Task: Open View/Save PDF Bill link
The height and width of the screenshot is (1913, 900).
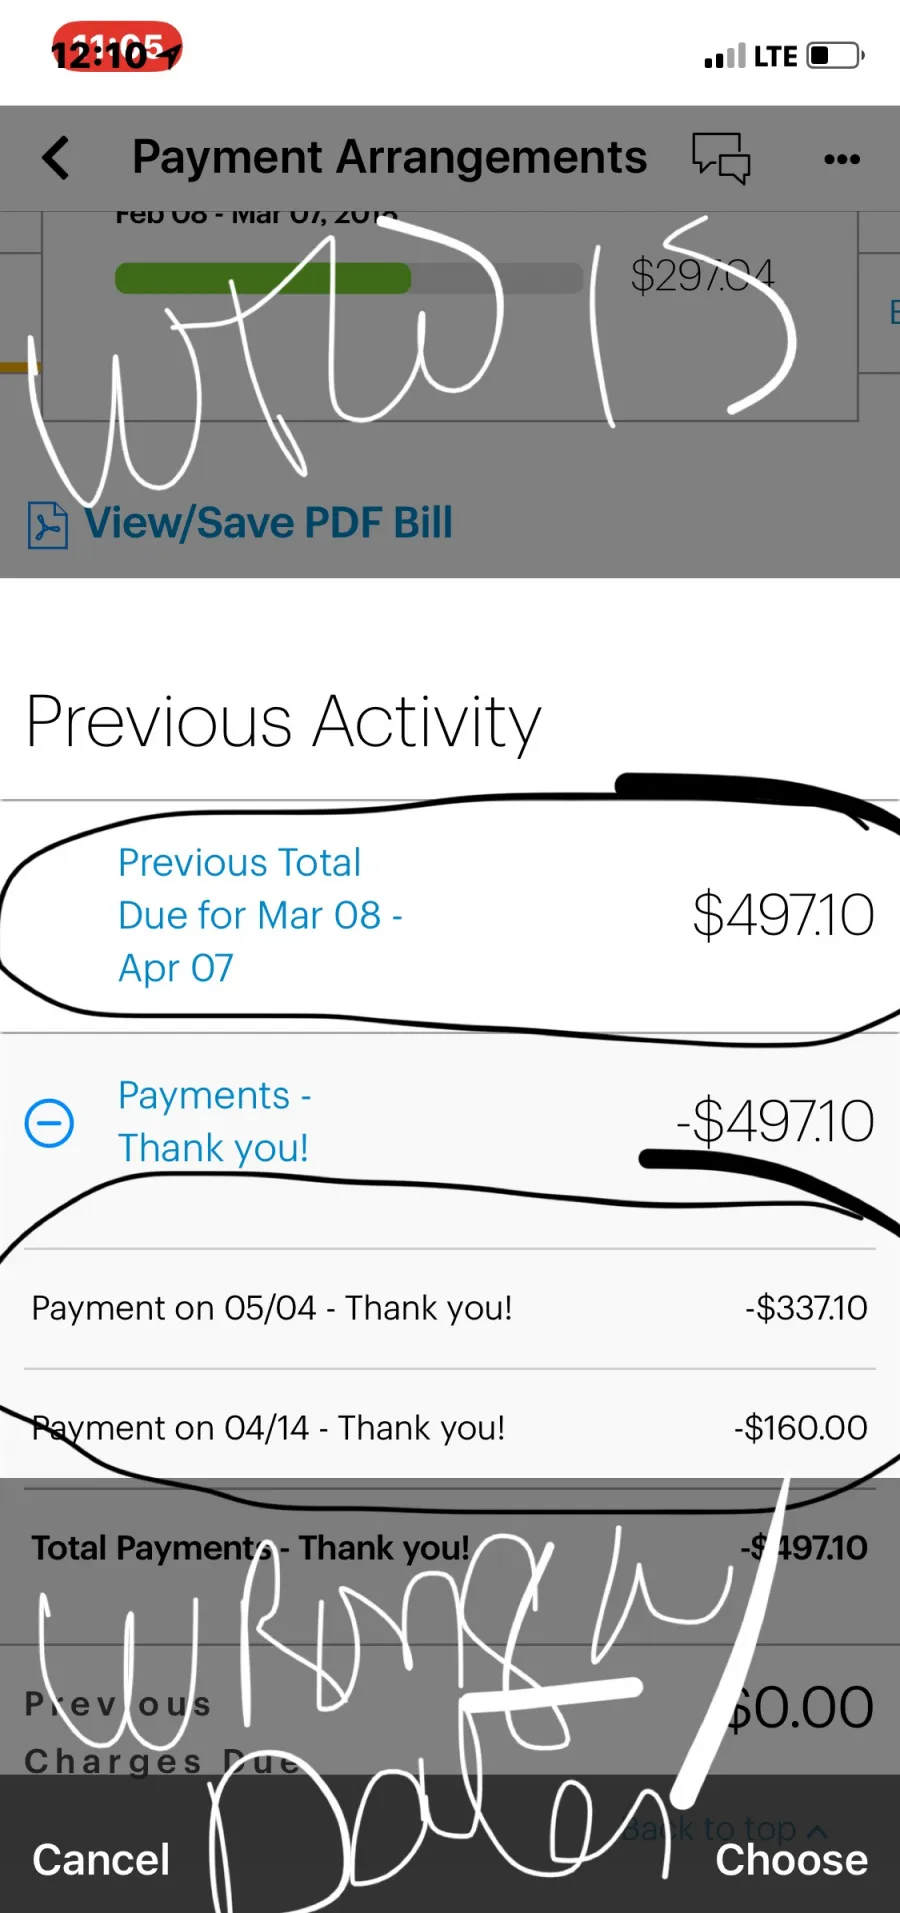Action: 268,523
